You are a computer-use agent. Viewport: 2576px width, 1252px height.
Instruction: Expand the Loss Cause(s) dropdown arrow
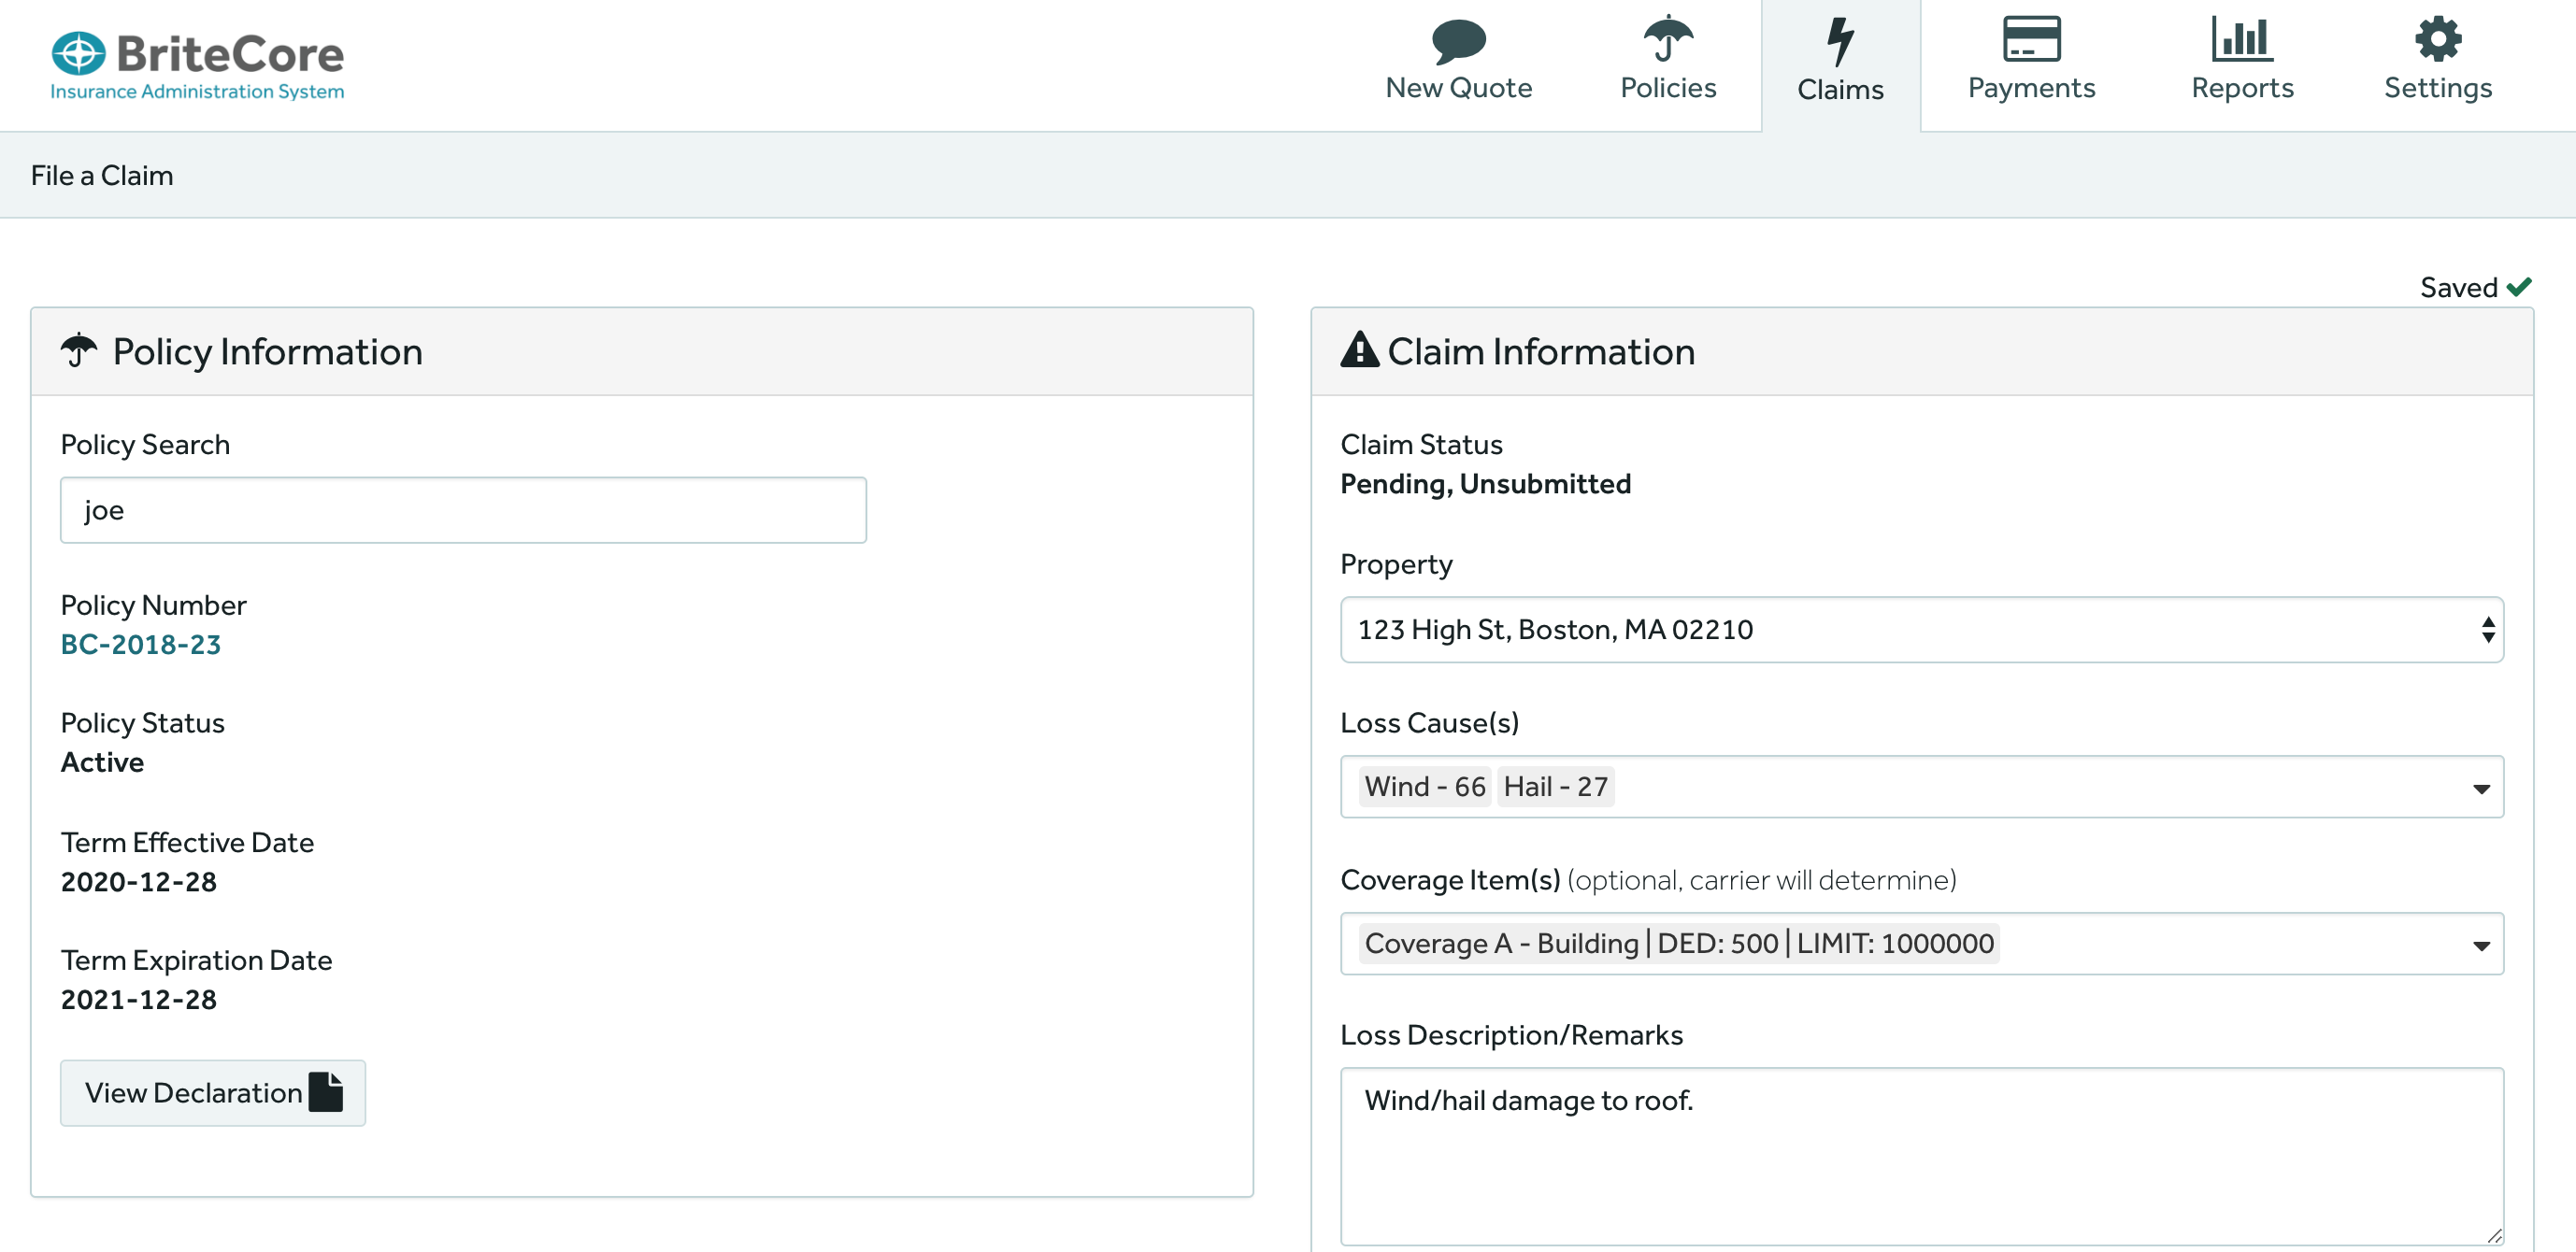click(2480, 788)
